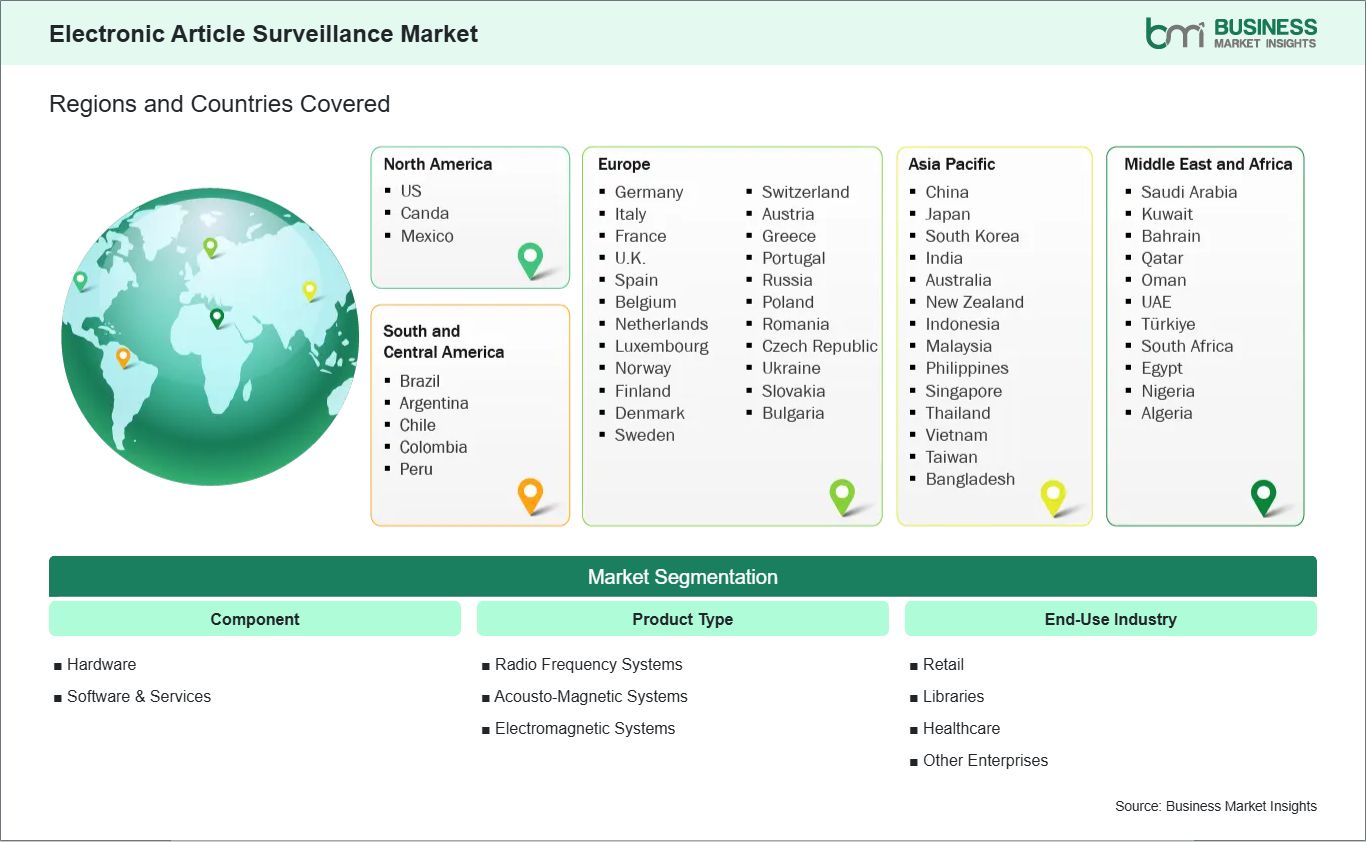Select the dark green pin in Middle East and Africa
The height and width of the screenshot is (842, 1366).
tap(1263, 495)
